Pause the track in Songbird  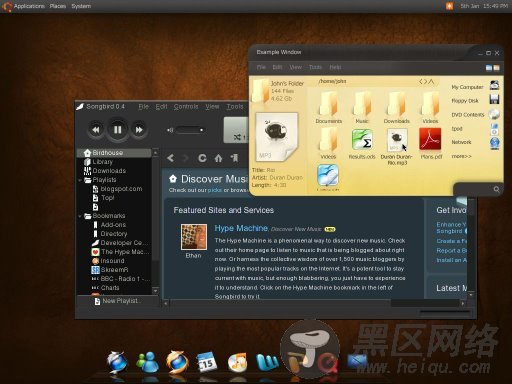117,130
